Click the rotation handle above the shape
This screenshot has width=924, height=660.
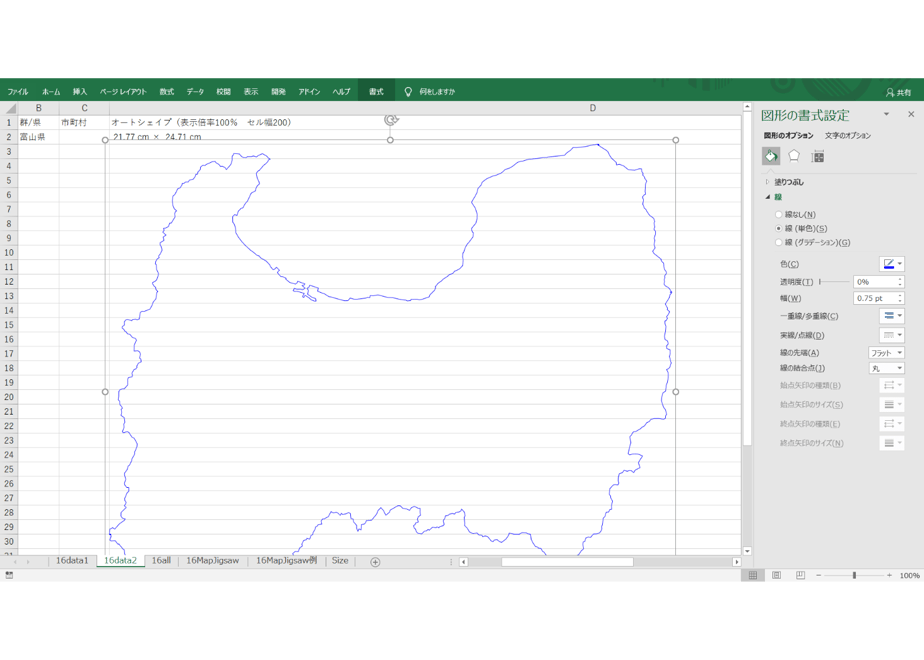(391, 120)
